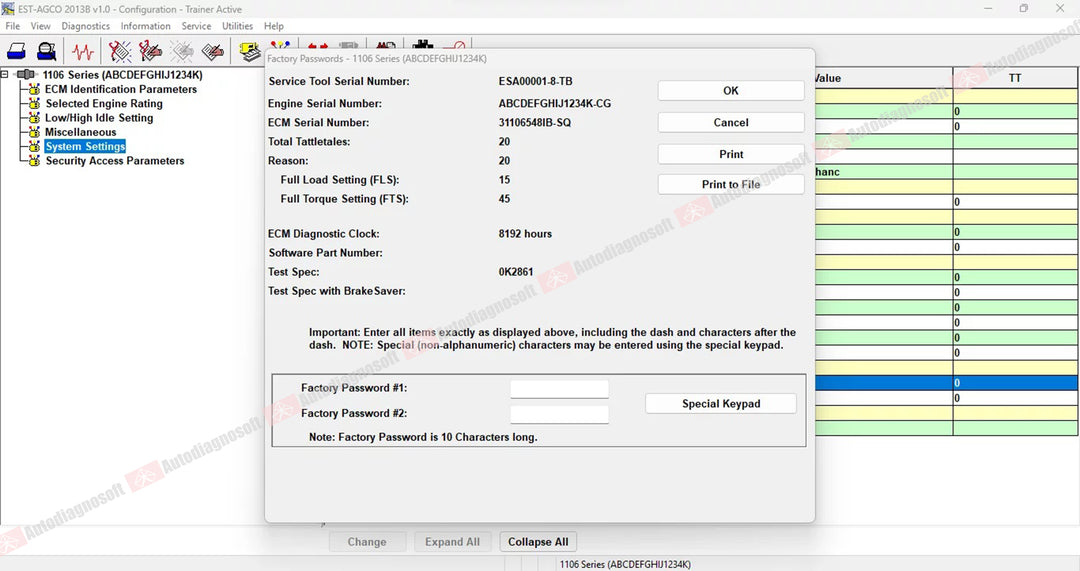Select 1106 Series (ABCDEFGHIJ1234K) tree root
Screen dimensions: 1080x571
[x=123, y=74]
